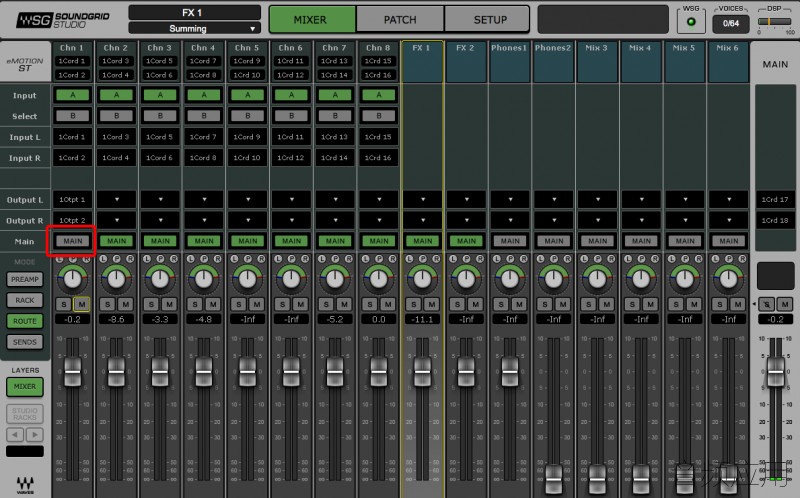Solo the FX 2 channel
The image size is (800, 498).
click(458, 305)
